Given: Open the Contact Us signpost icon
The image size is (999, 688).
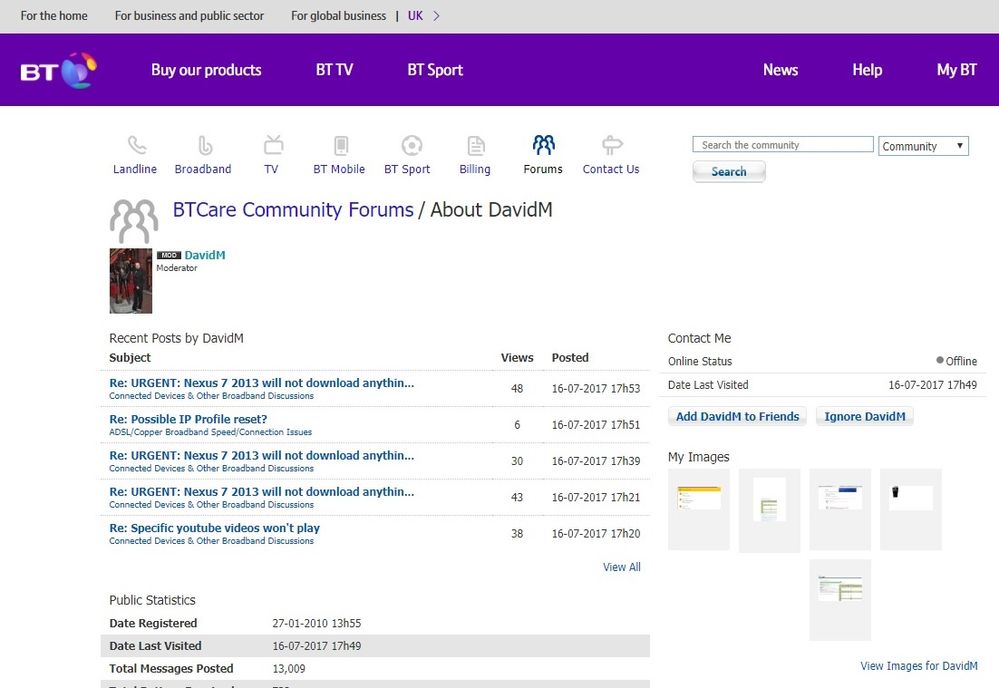Looking at the screenshot, I should coord(612,145).
